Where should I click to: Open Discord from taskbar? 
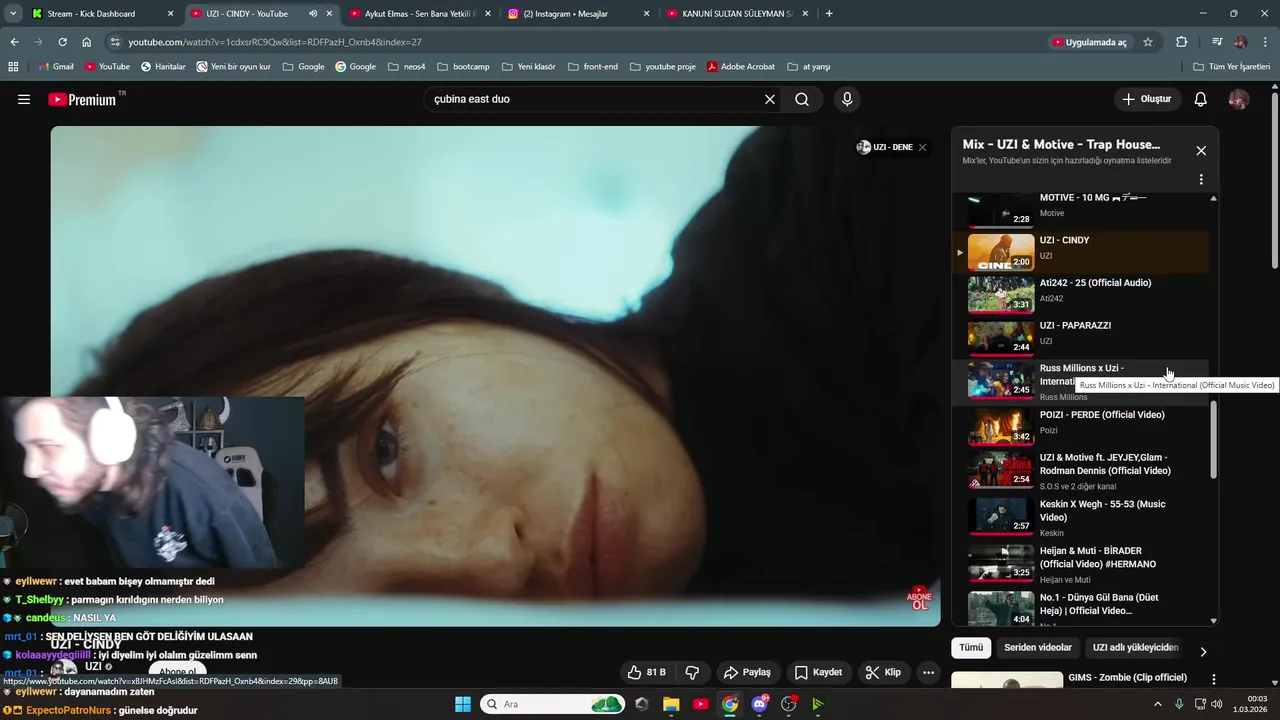point(759,704)
